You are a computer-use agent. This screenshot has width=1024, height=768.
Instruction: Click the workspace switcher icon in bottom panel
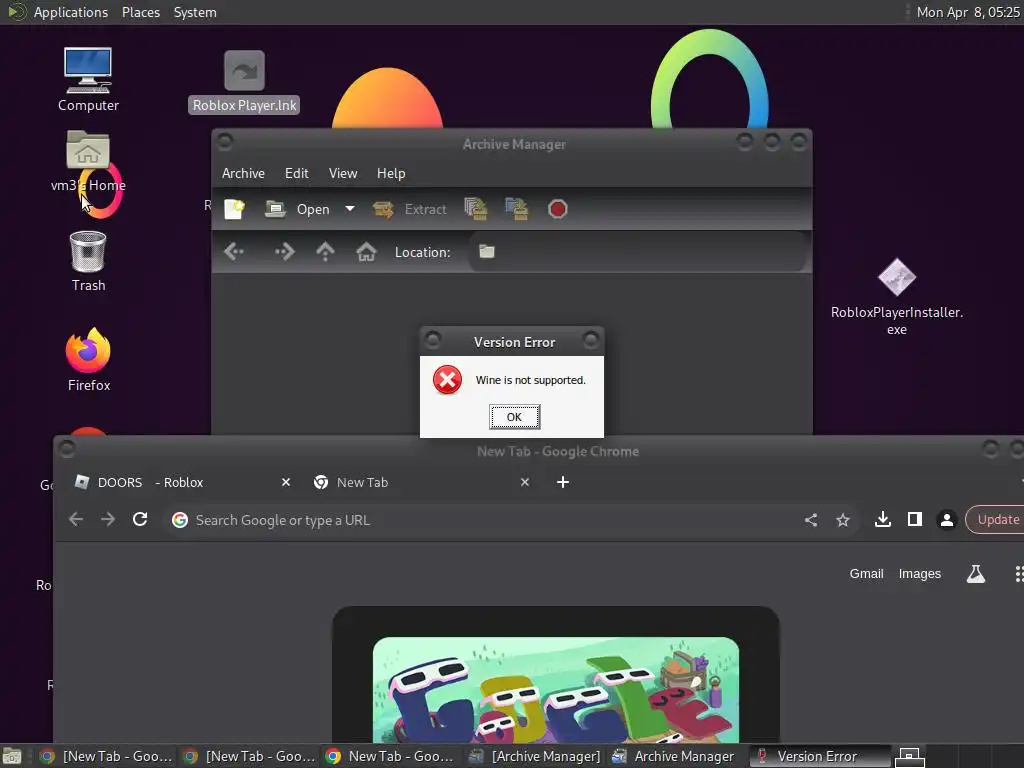tap(908, 756)
